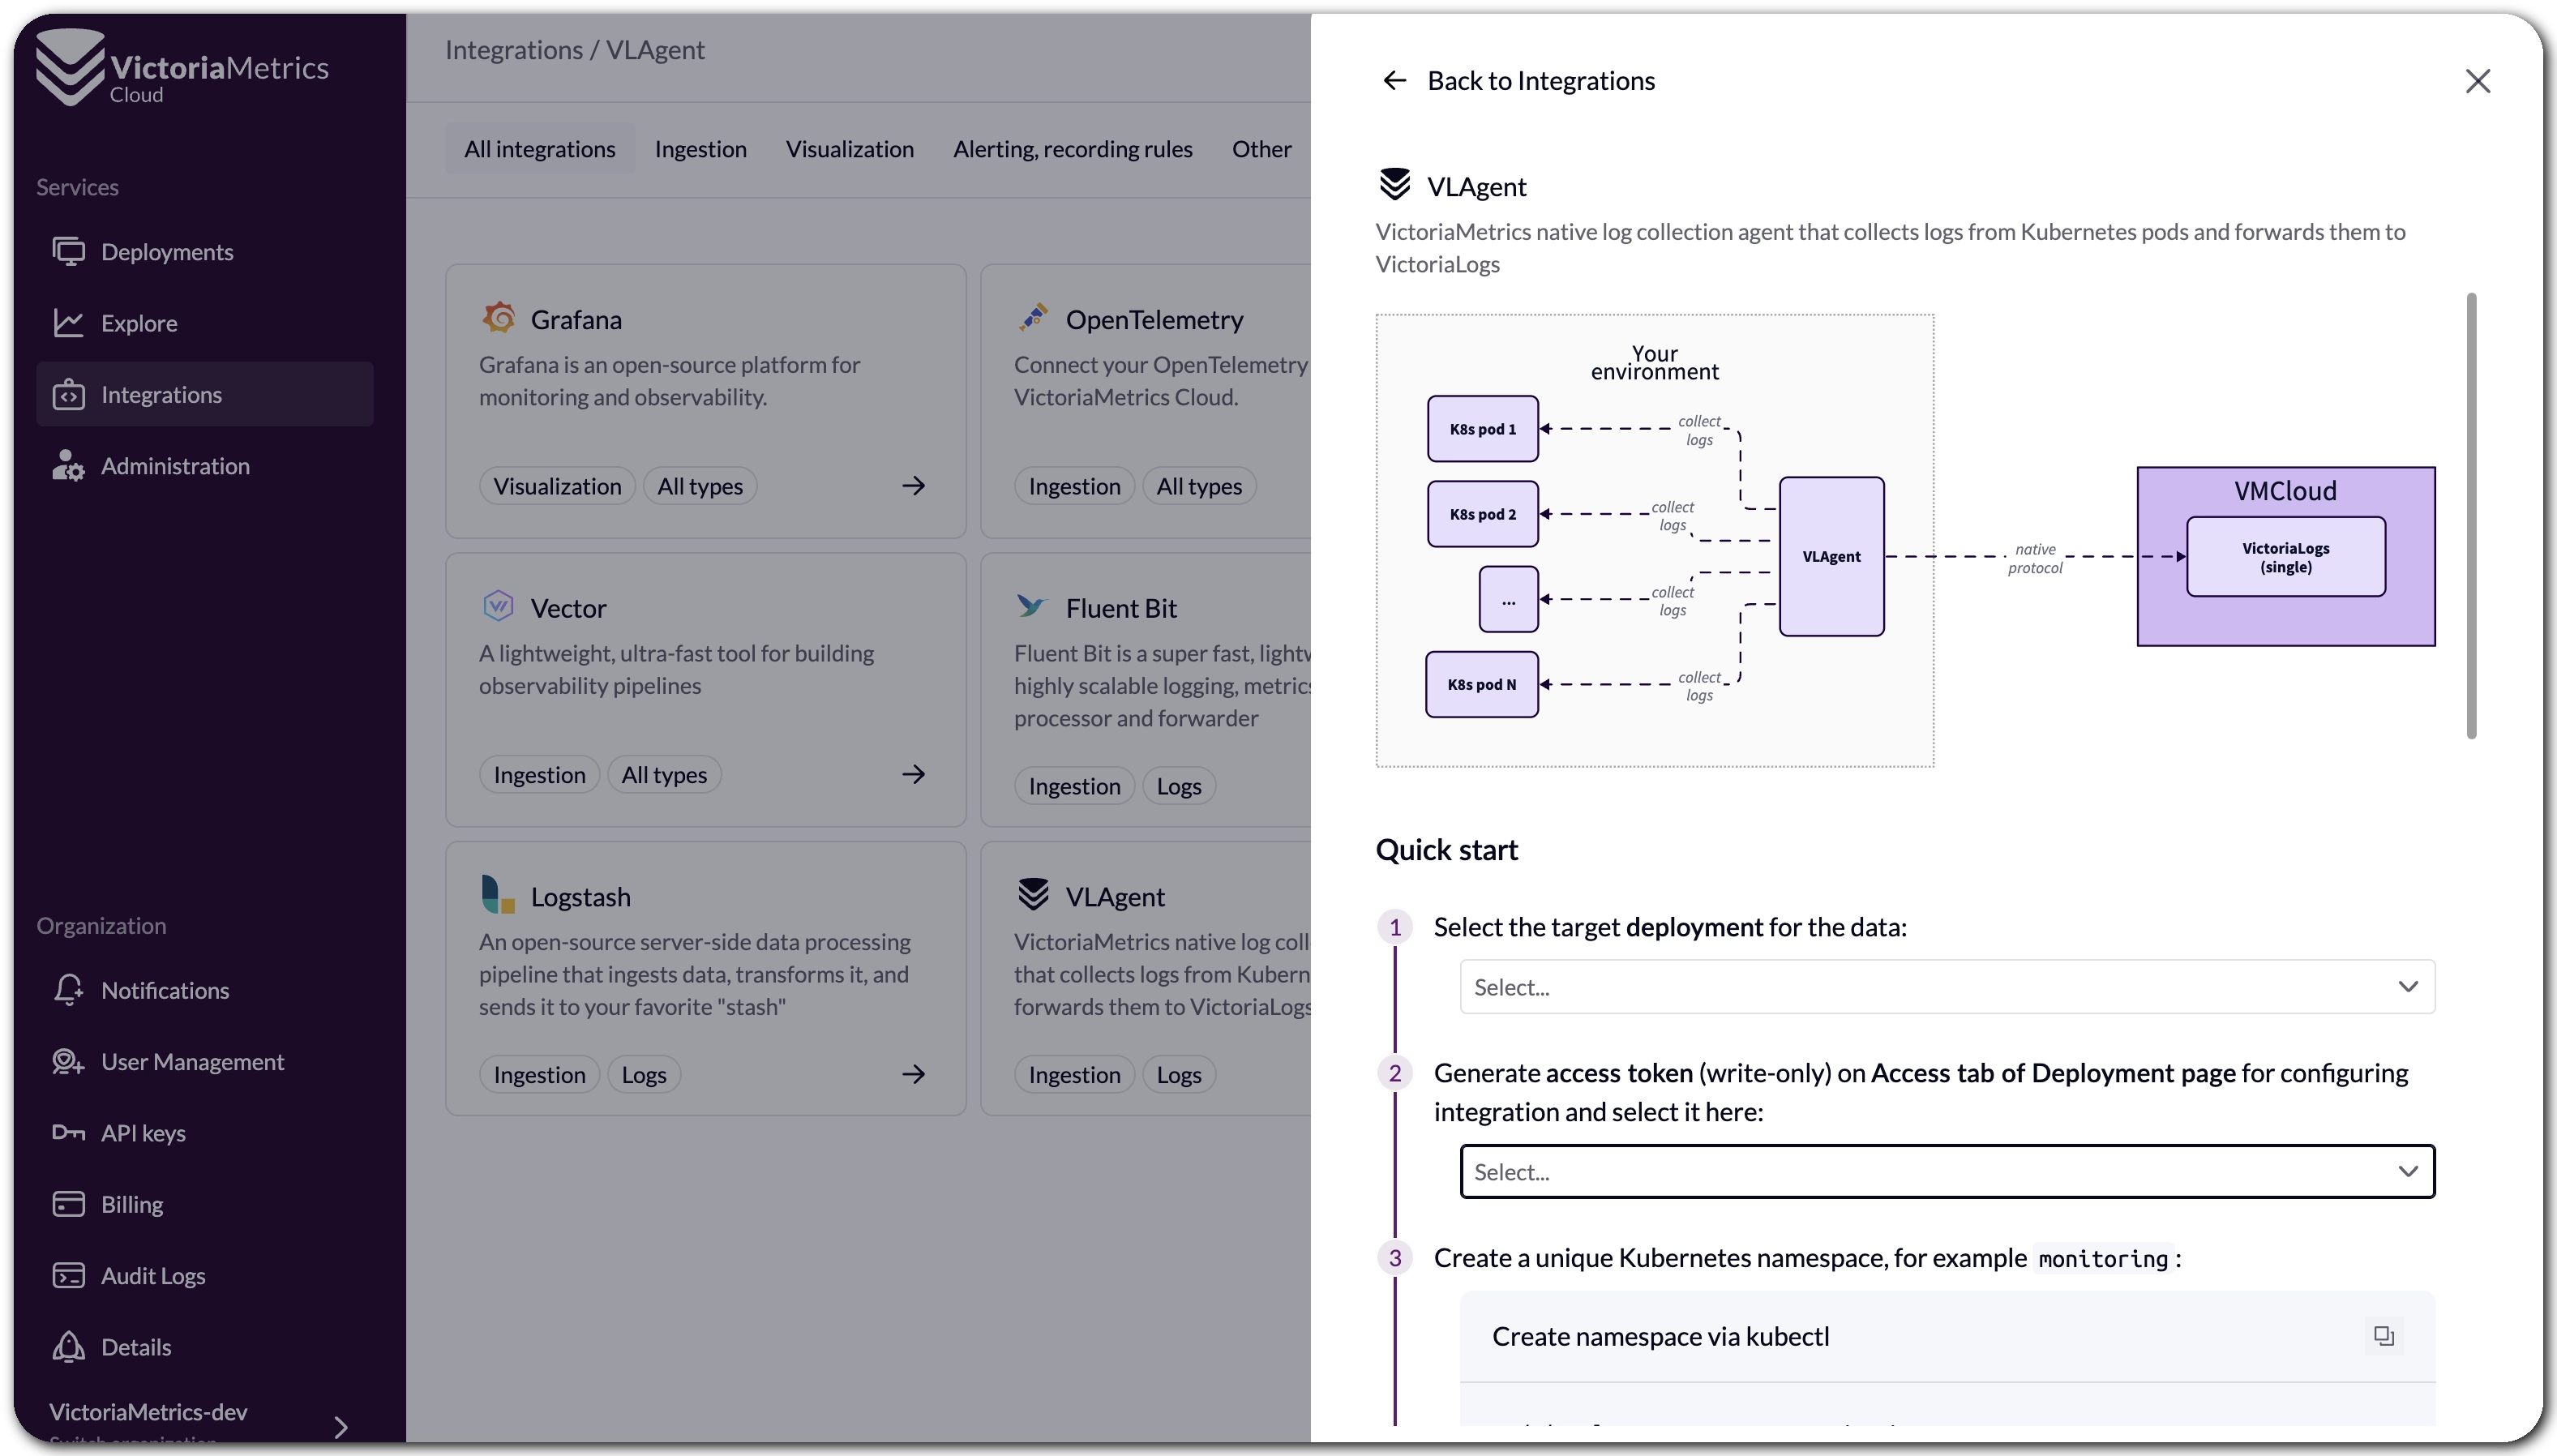Open the access token Select dropdown

click(x=1946, y=1172)
